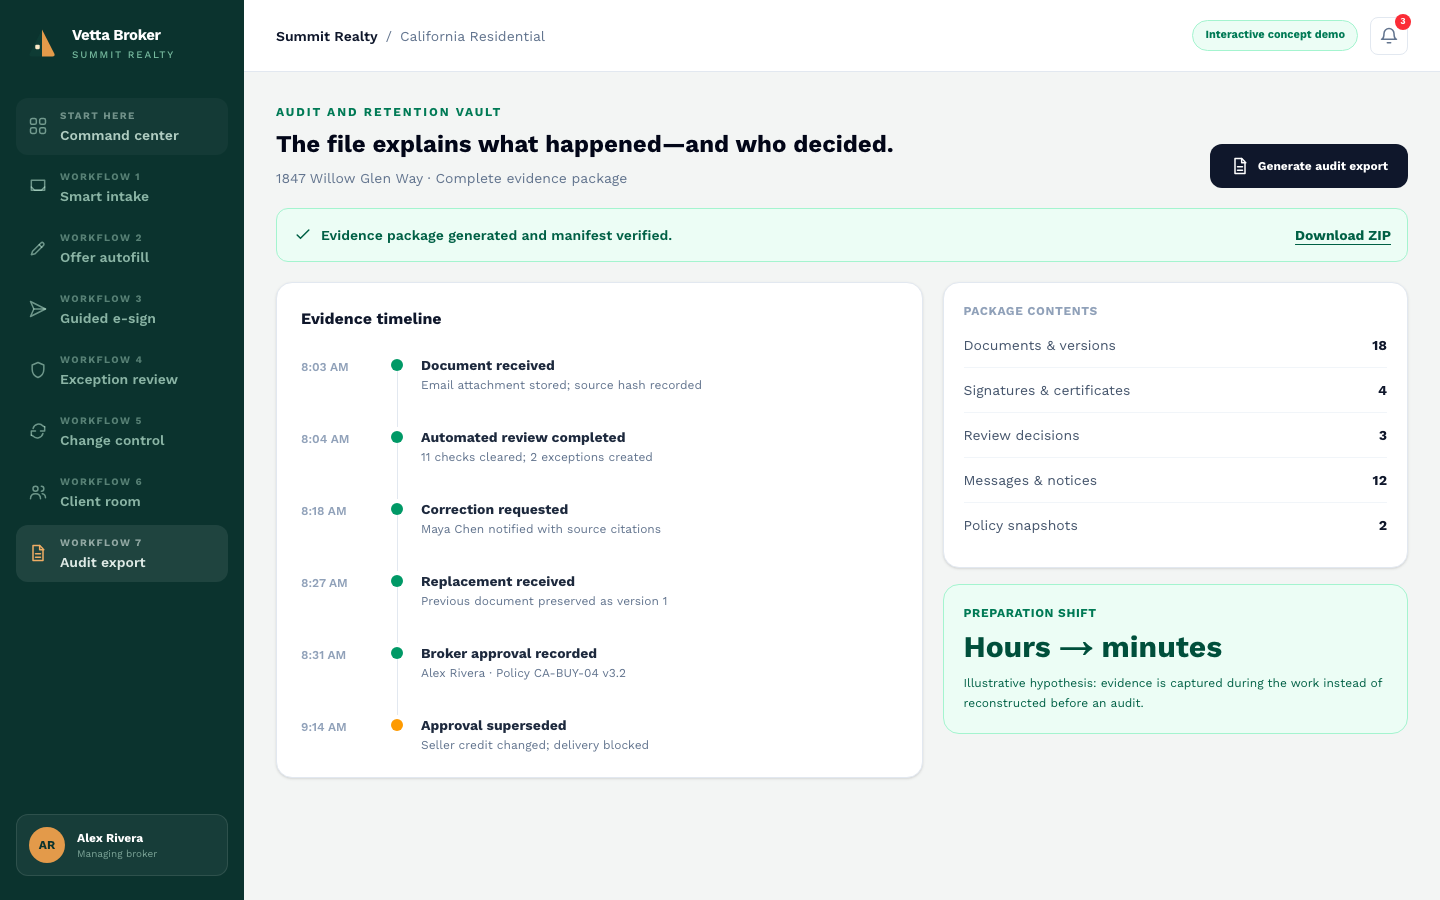Open the Alex Rivera profile card
1440x900 pixels.
[x=122, y=845]
